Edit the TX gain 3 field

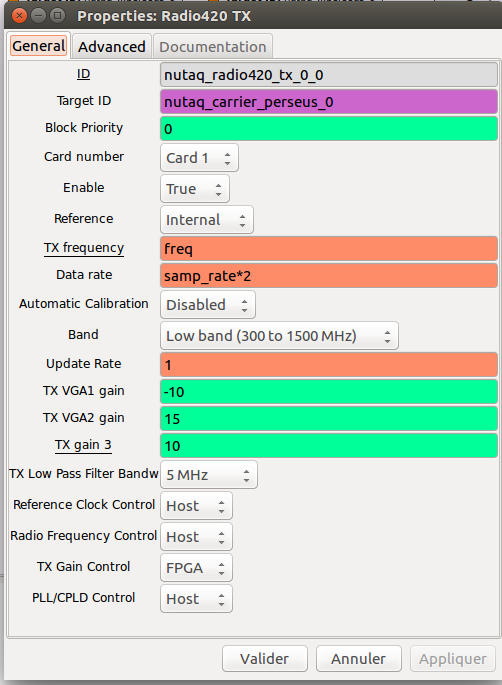point(329,446)
